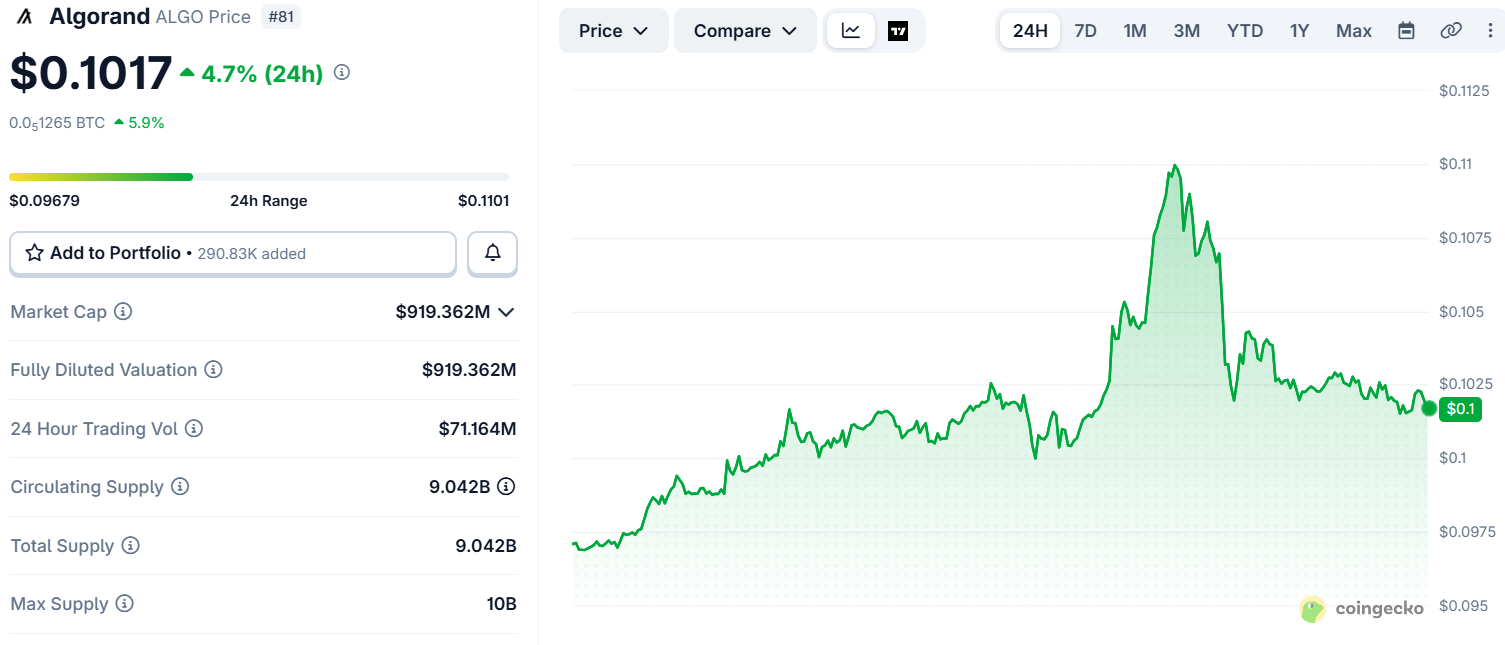Click the 10B max supply value

502,604
